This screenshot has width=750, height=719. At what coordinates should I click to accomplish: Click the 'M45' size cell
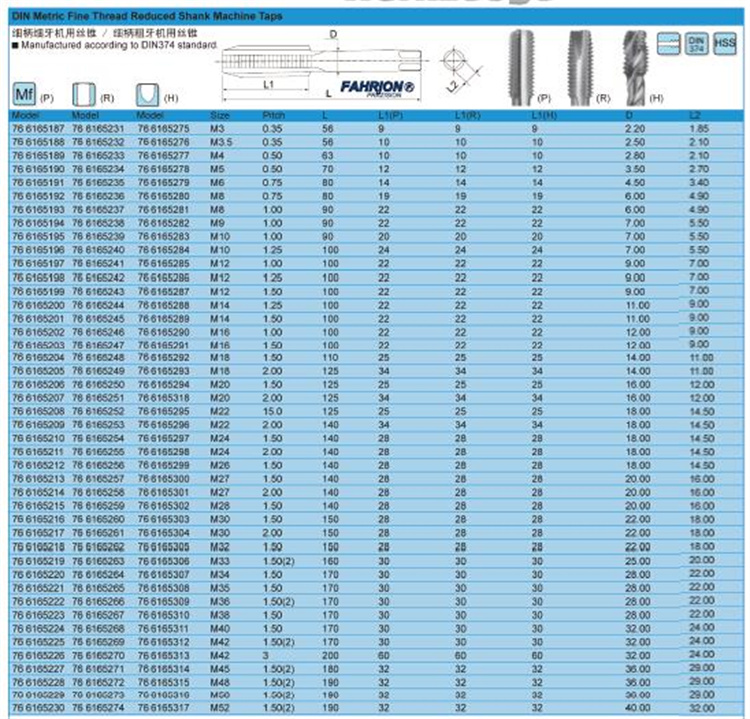coord(220,669)
